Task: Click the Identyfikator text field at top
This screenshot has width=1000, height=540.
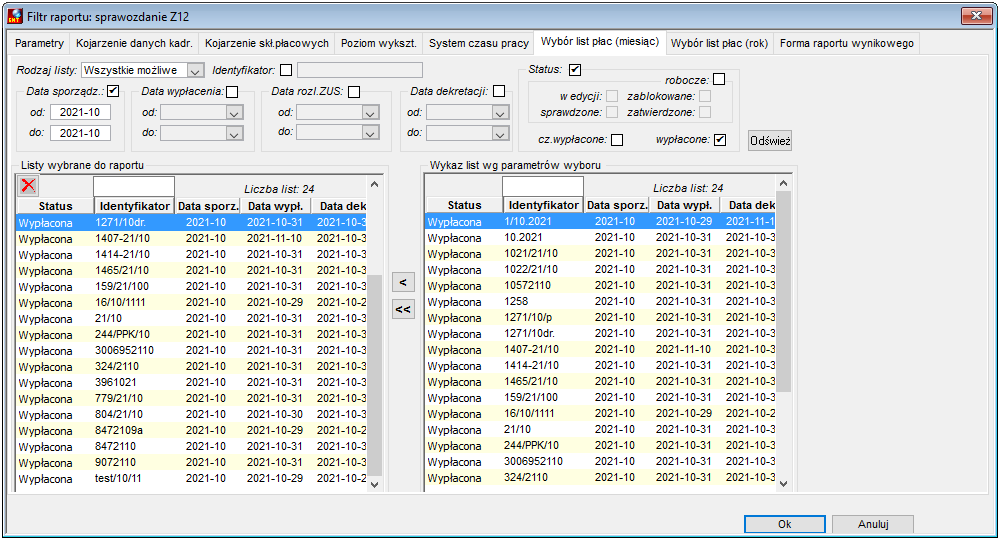Action: coord(360,70)
